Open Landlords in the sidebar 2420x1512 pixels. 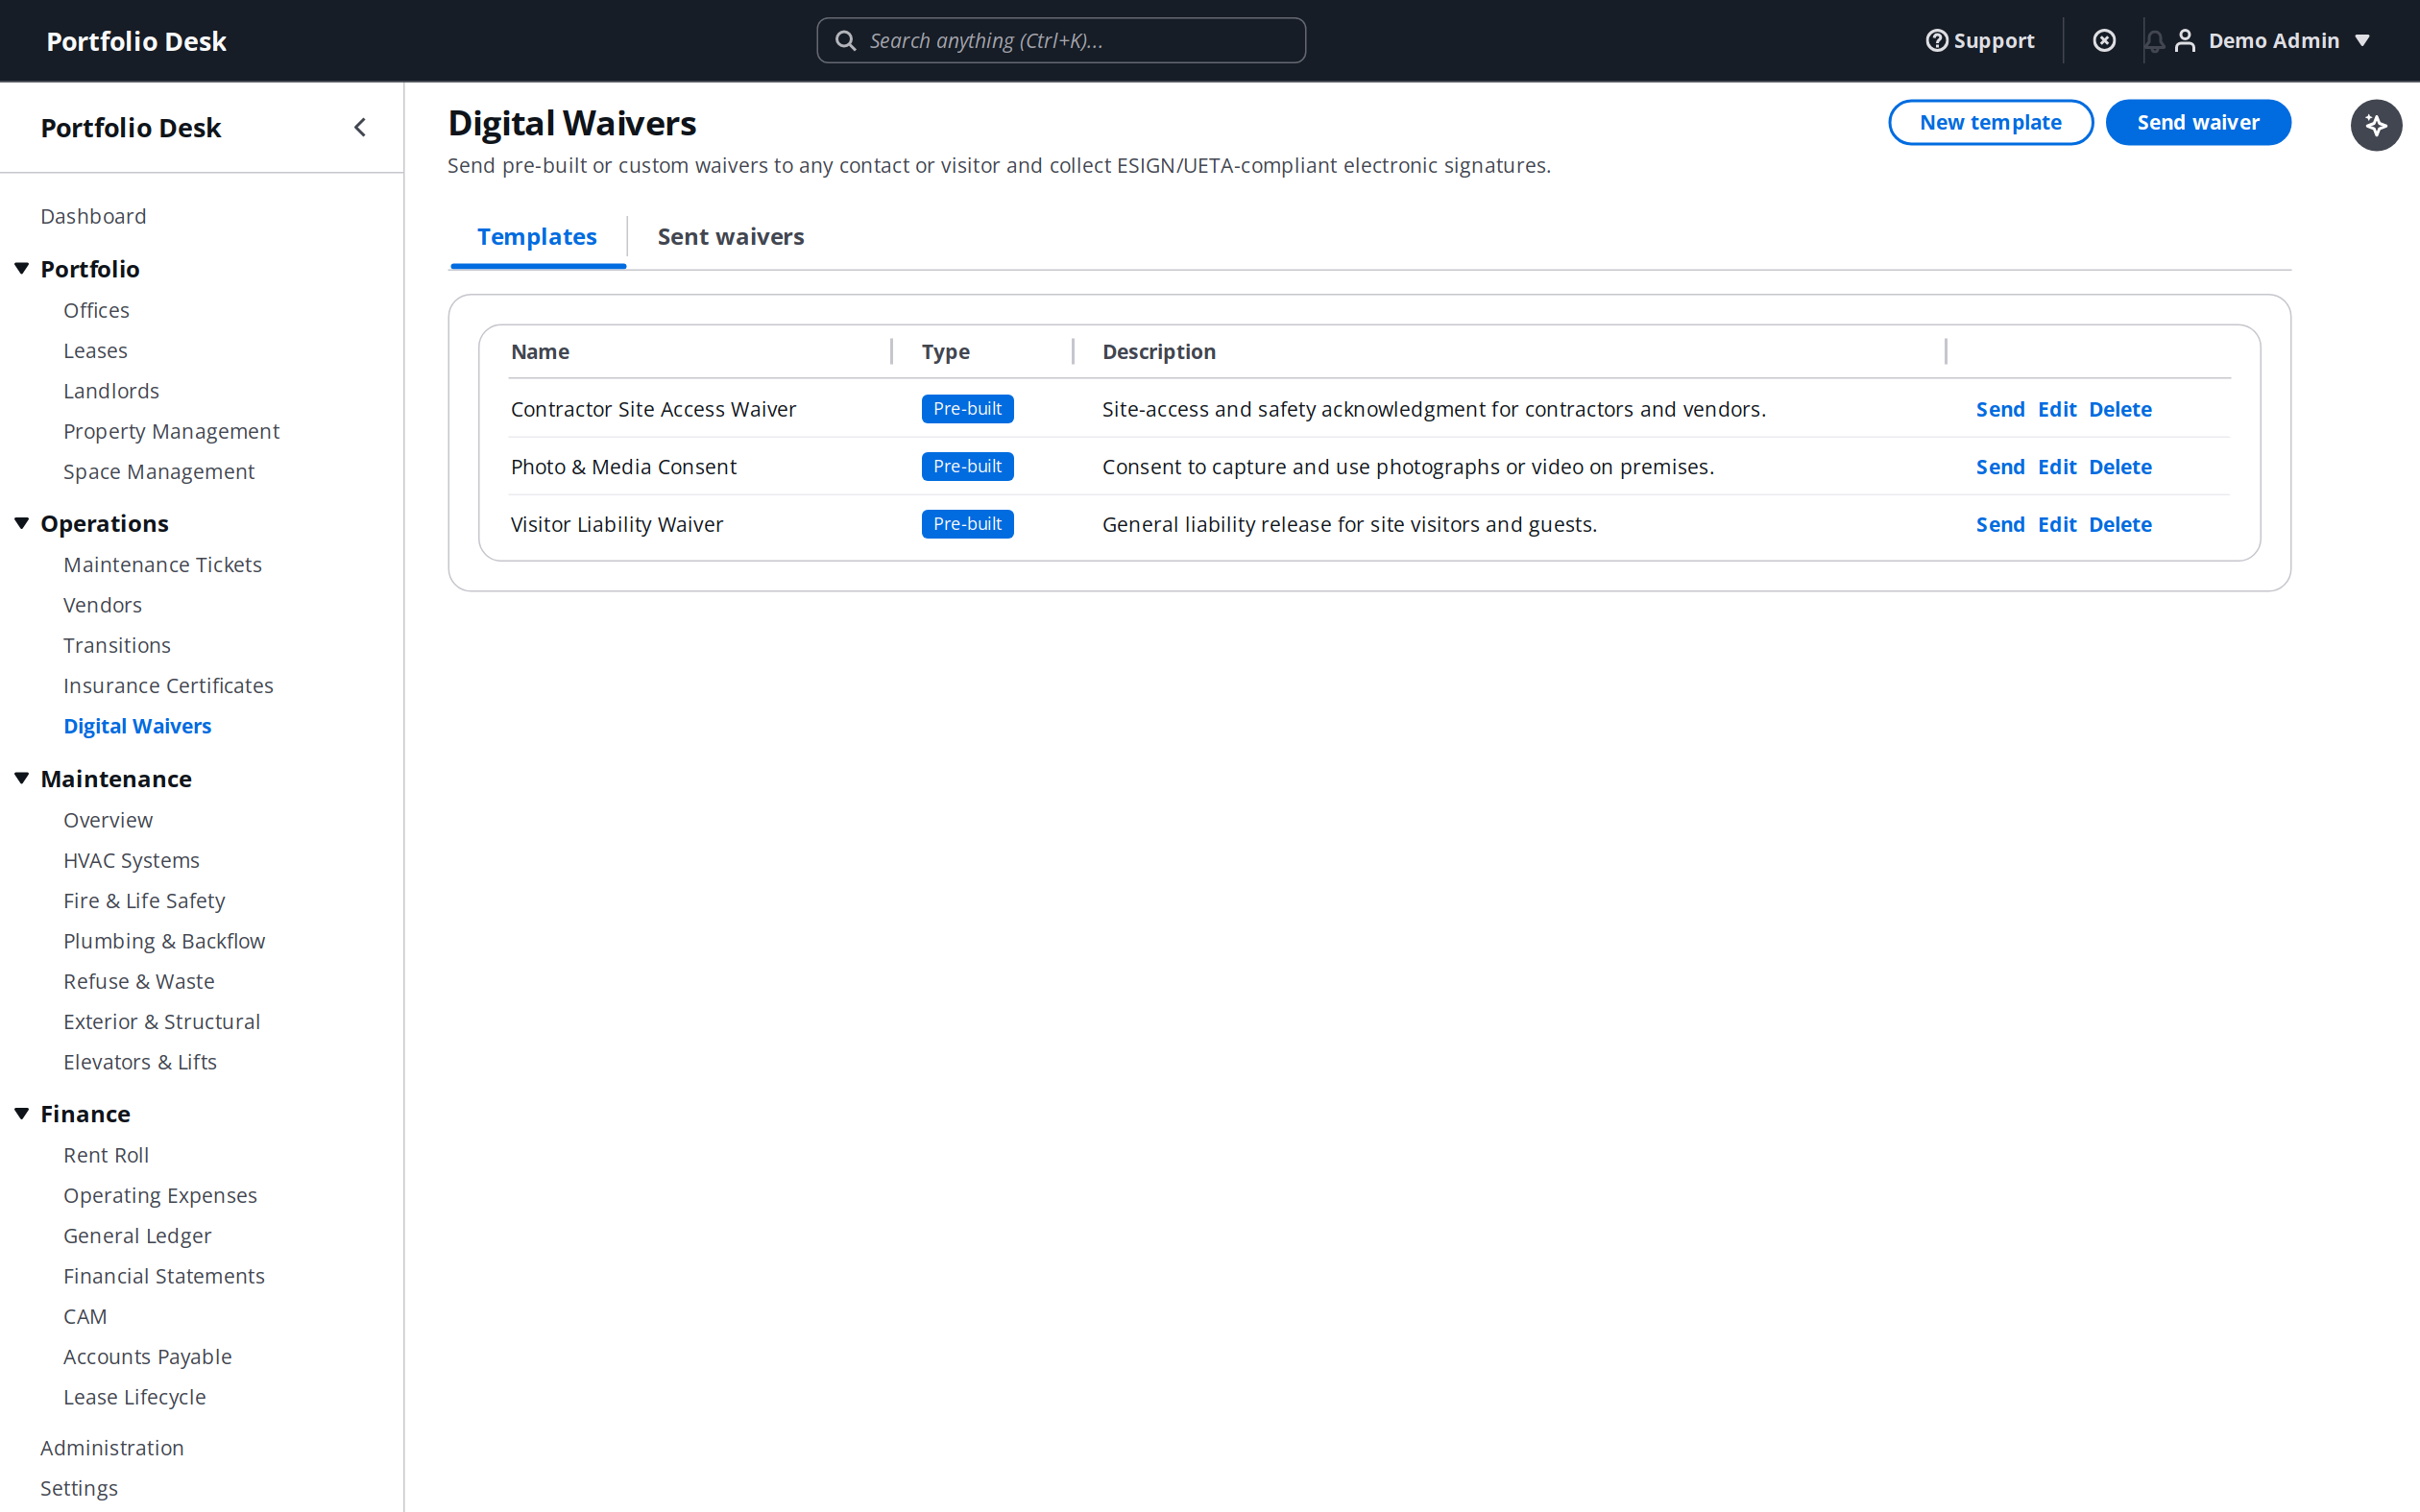[x=111, y=391]
